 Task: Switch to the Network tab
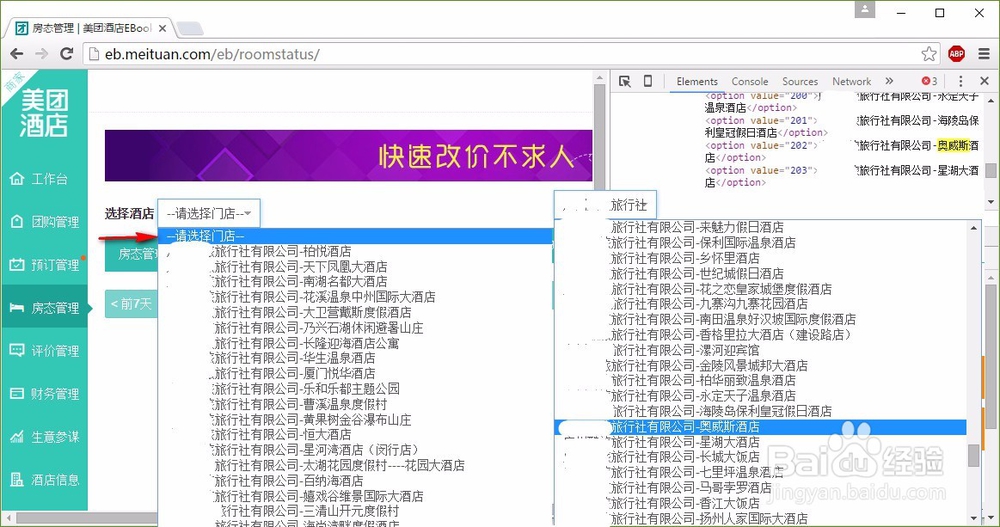851,81
